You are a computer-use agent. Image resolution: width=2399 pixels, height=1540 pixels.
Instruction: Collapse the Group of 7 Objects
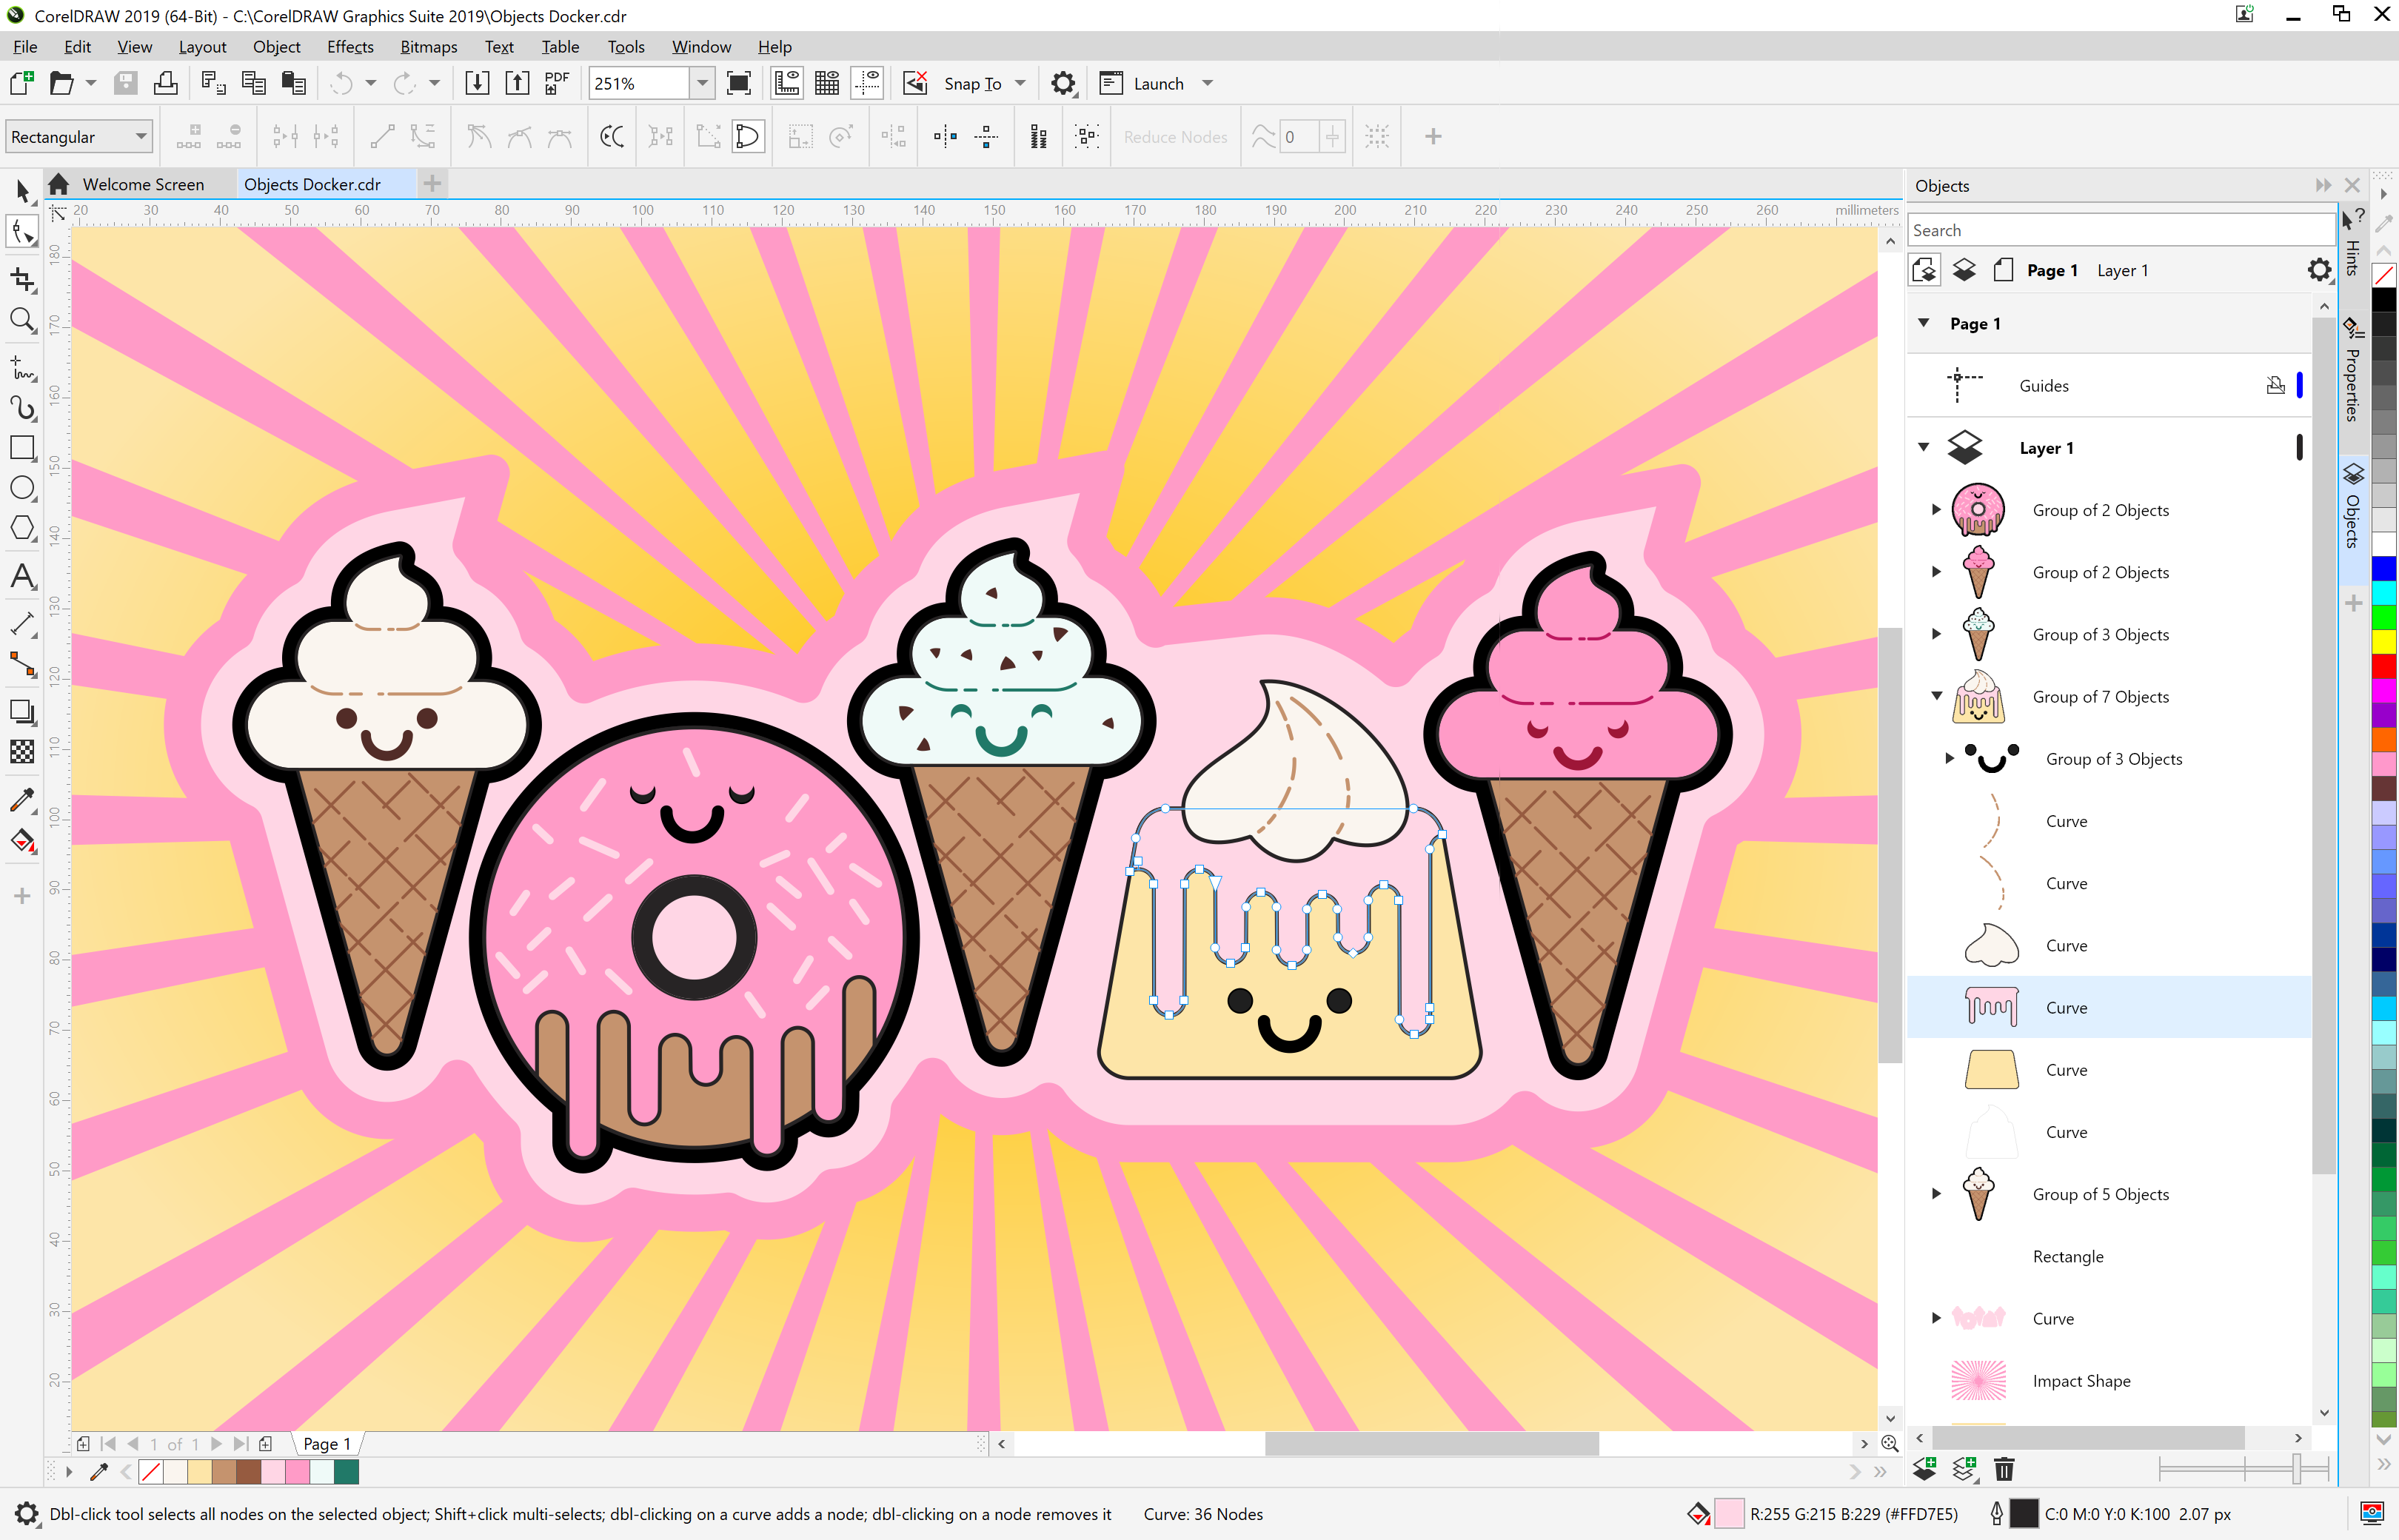click(x=1936, y=696)
